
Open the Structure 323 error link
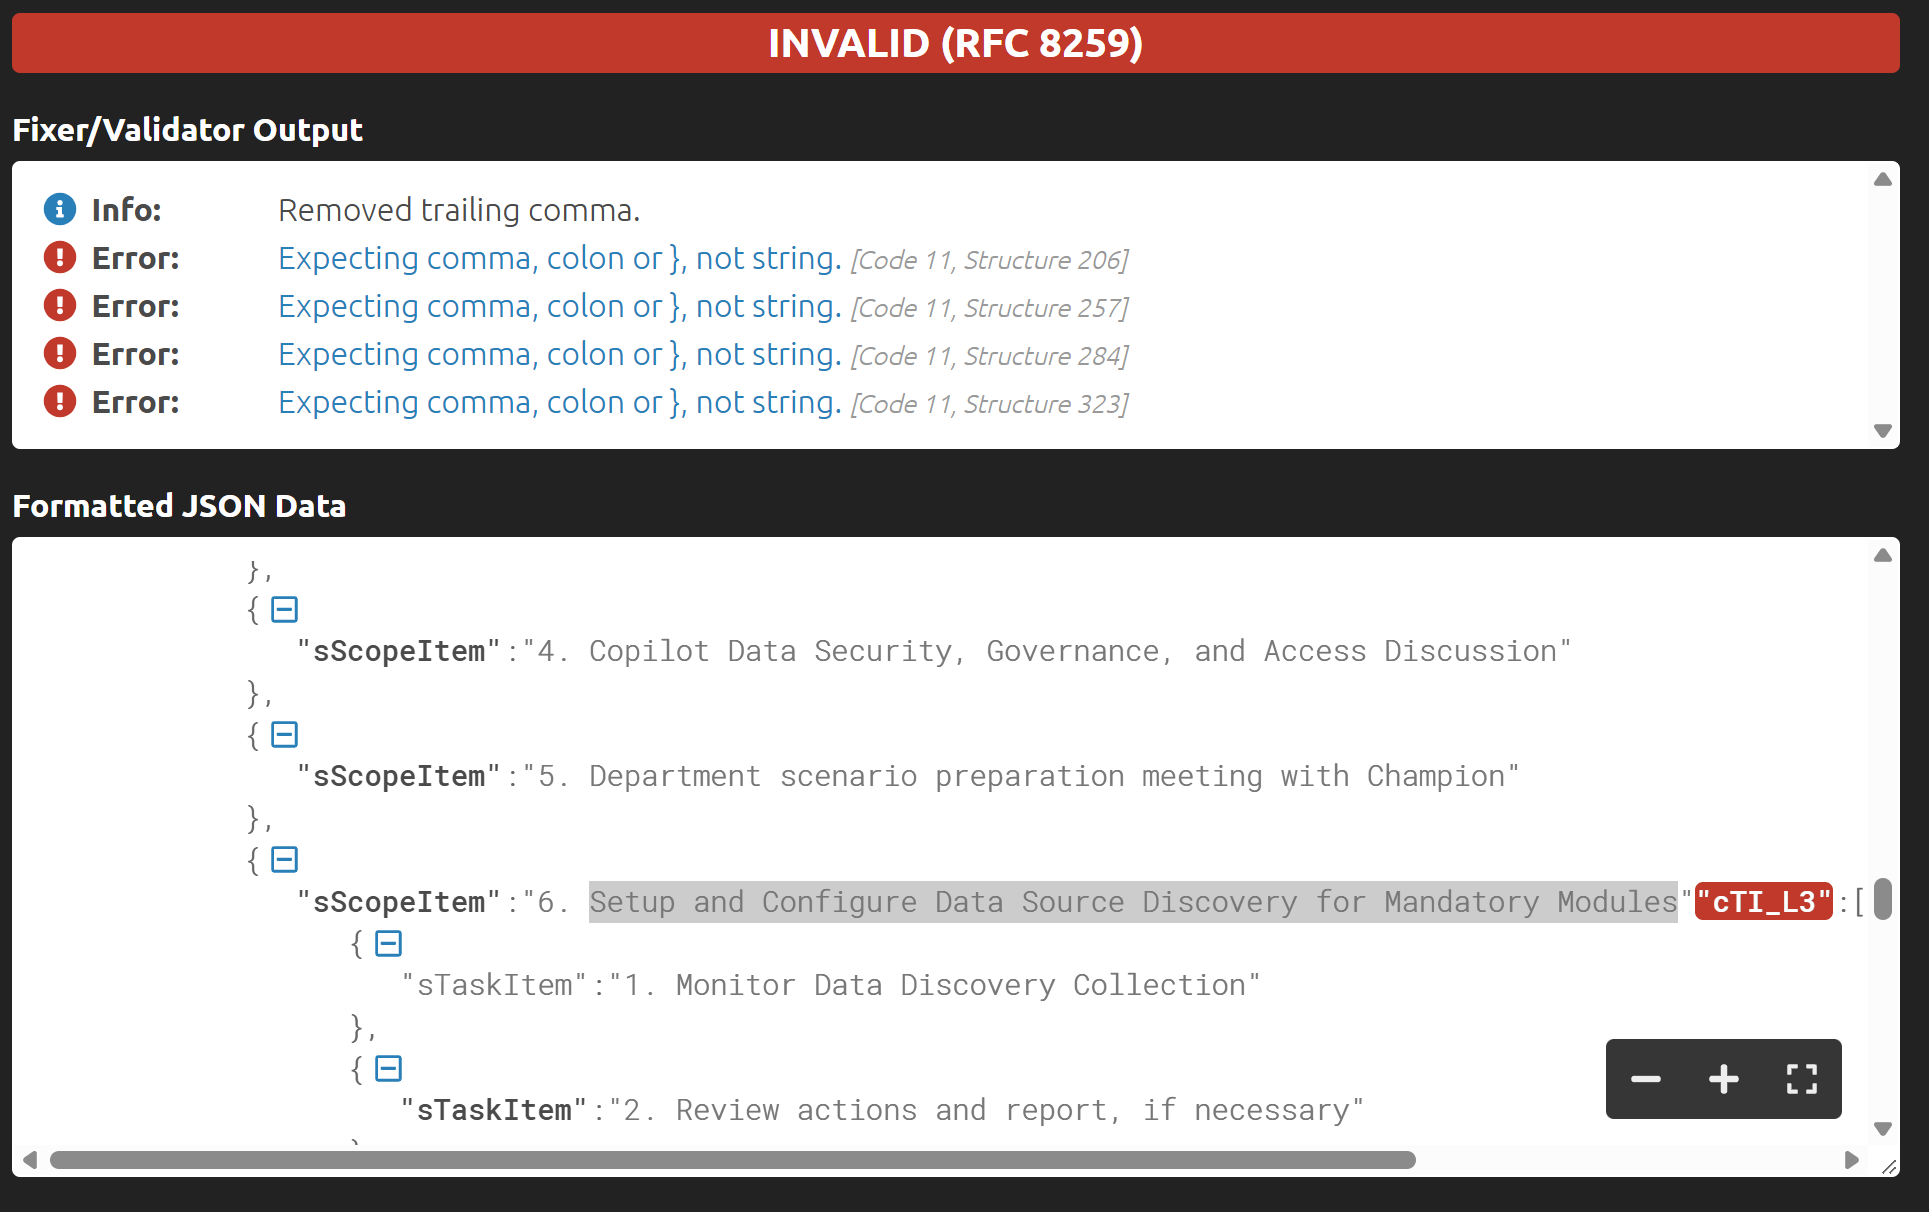560,402
